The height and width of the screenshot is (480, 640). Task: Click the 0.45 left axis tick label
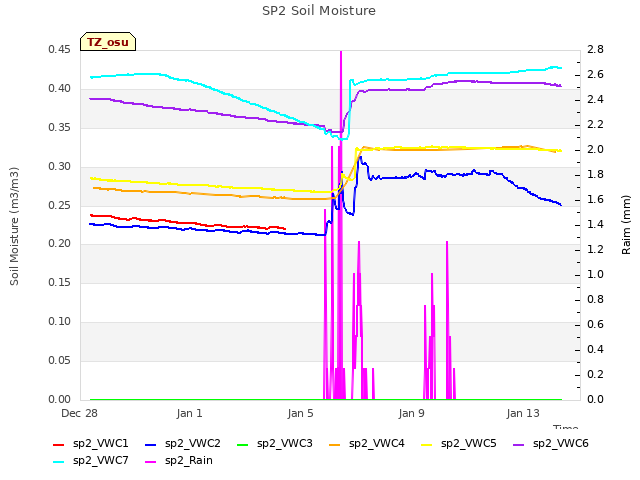click(x=59, y=49)
